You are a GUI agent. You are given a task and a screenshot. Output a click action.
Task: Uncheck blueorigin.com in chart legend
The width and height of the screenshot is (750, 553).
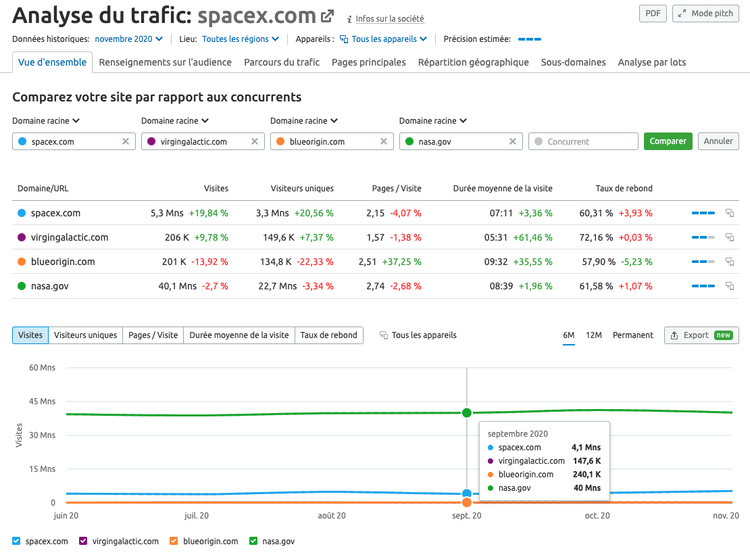coord(174,541)
